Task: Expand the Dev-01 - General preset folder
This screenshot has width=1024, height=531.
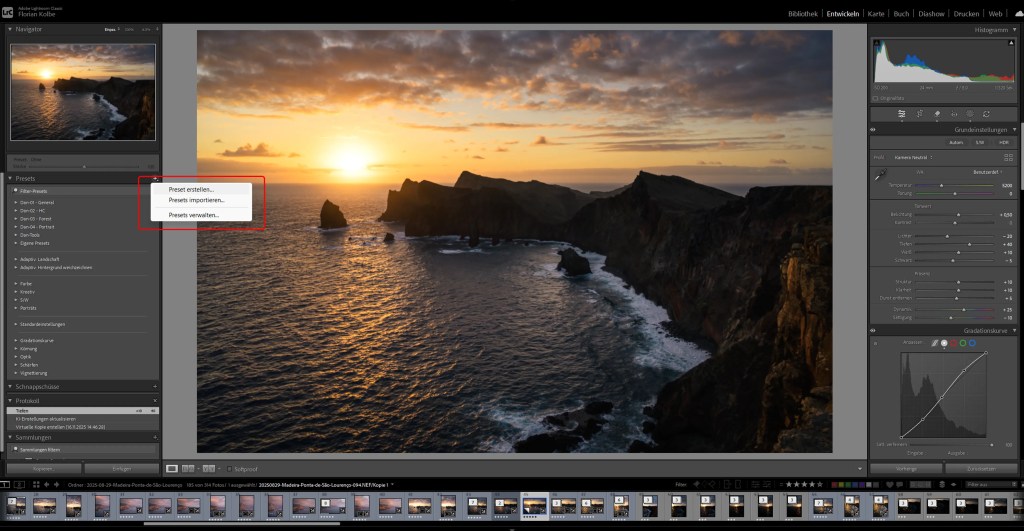Action: click(x=17, y=202)
